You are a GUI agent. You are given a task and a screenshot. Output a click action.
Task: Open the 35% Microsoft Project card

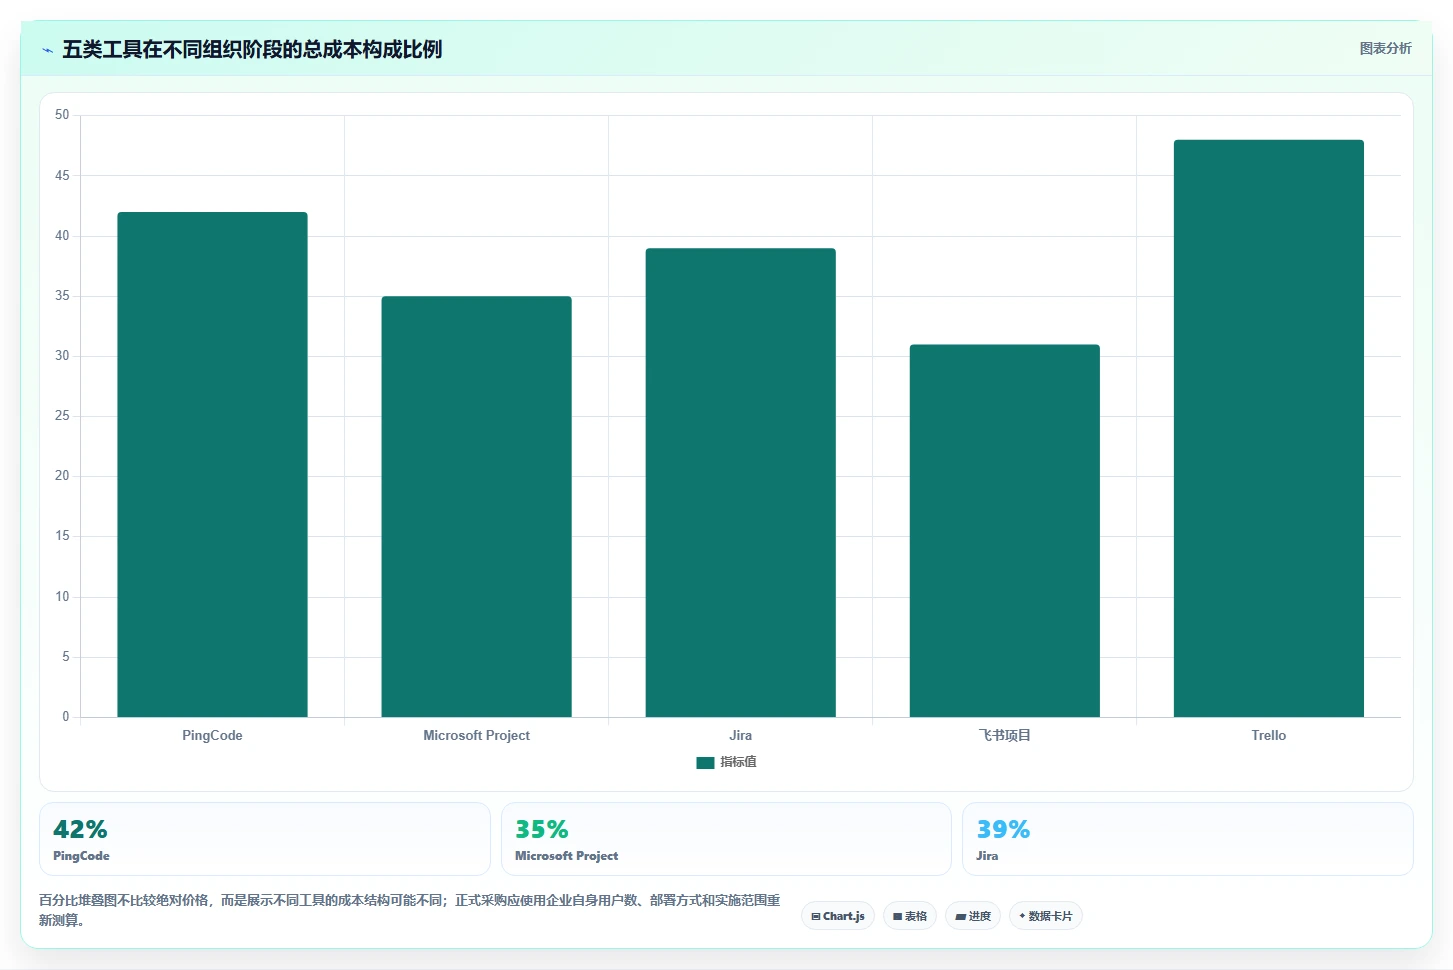click(x=726, y=839)
